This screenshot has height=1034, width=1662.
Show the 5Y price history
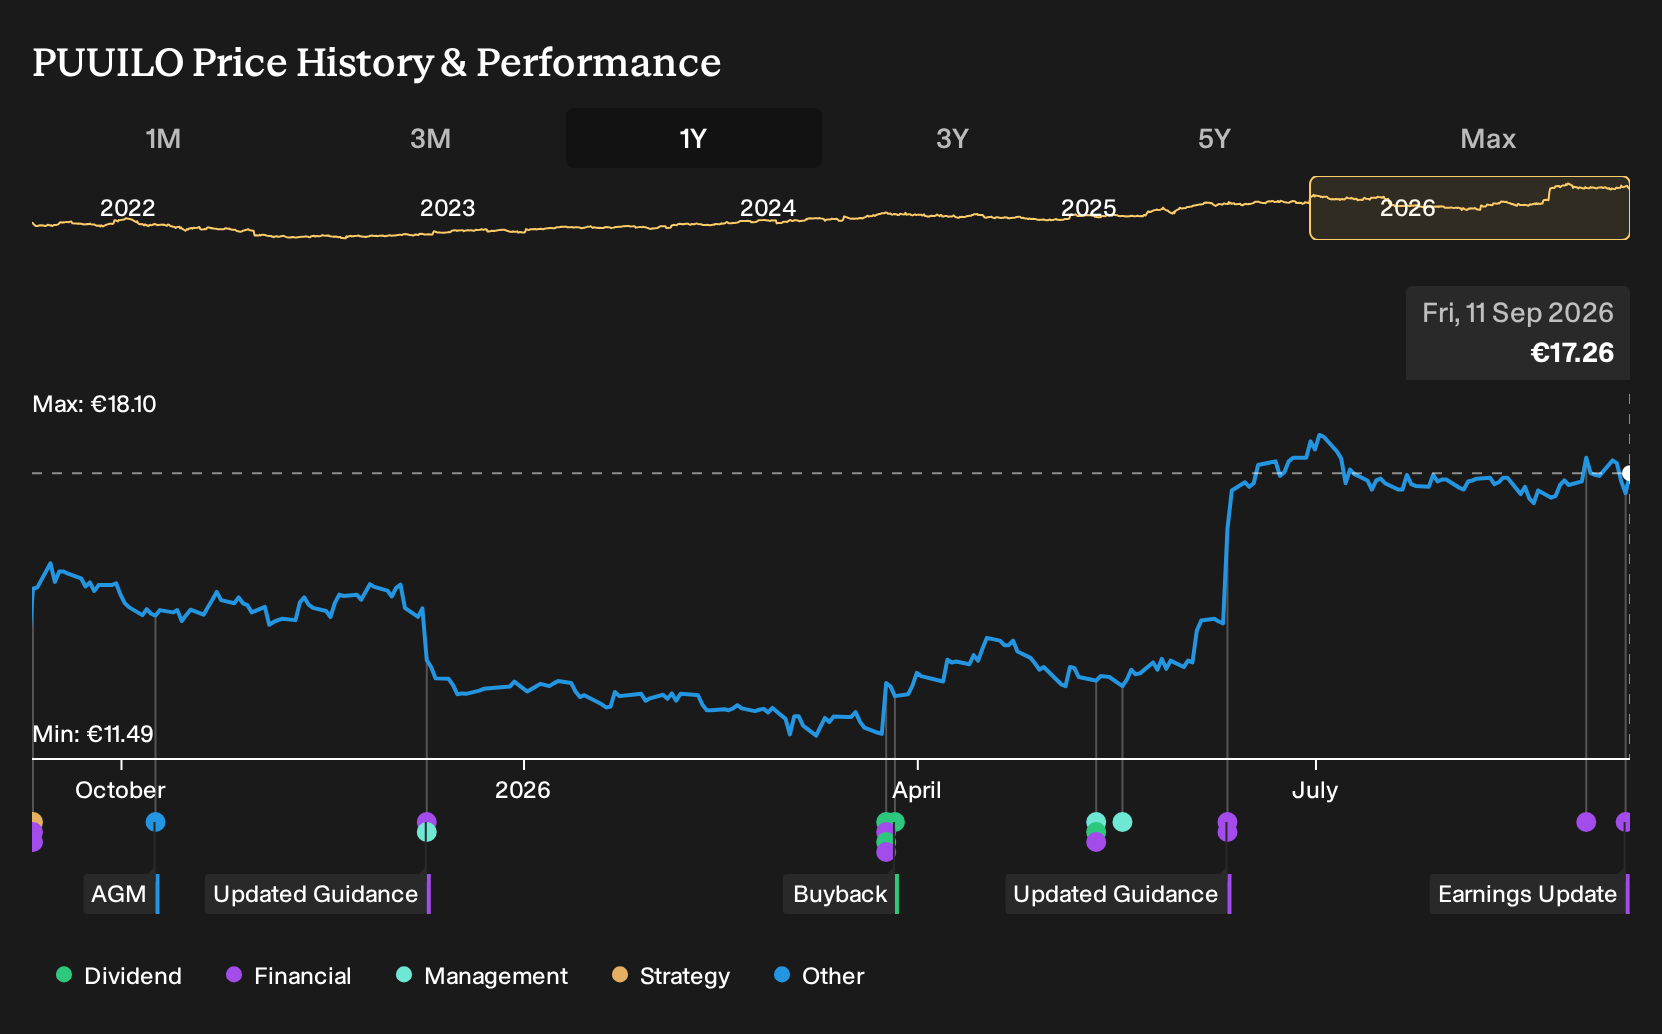[1214, 138]
